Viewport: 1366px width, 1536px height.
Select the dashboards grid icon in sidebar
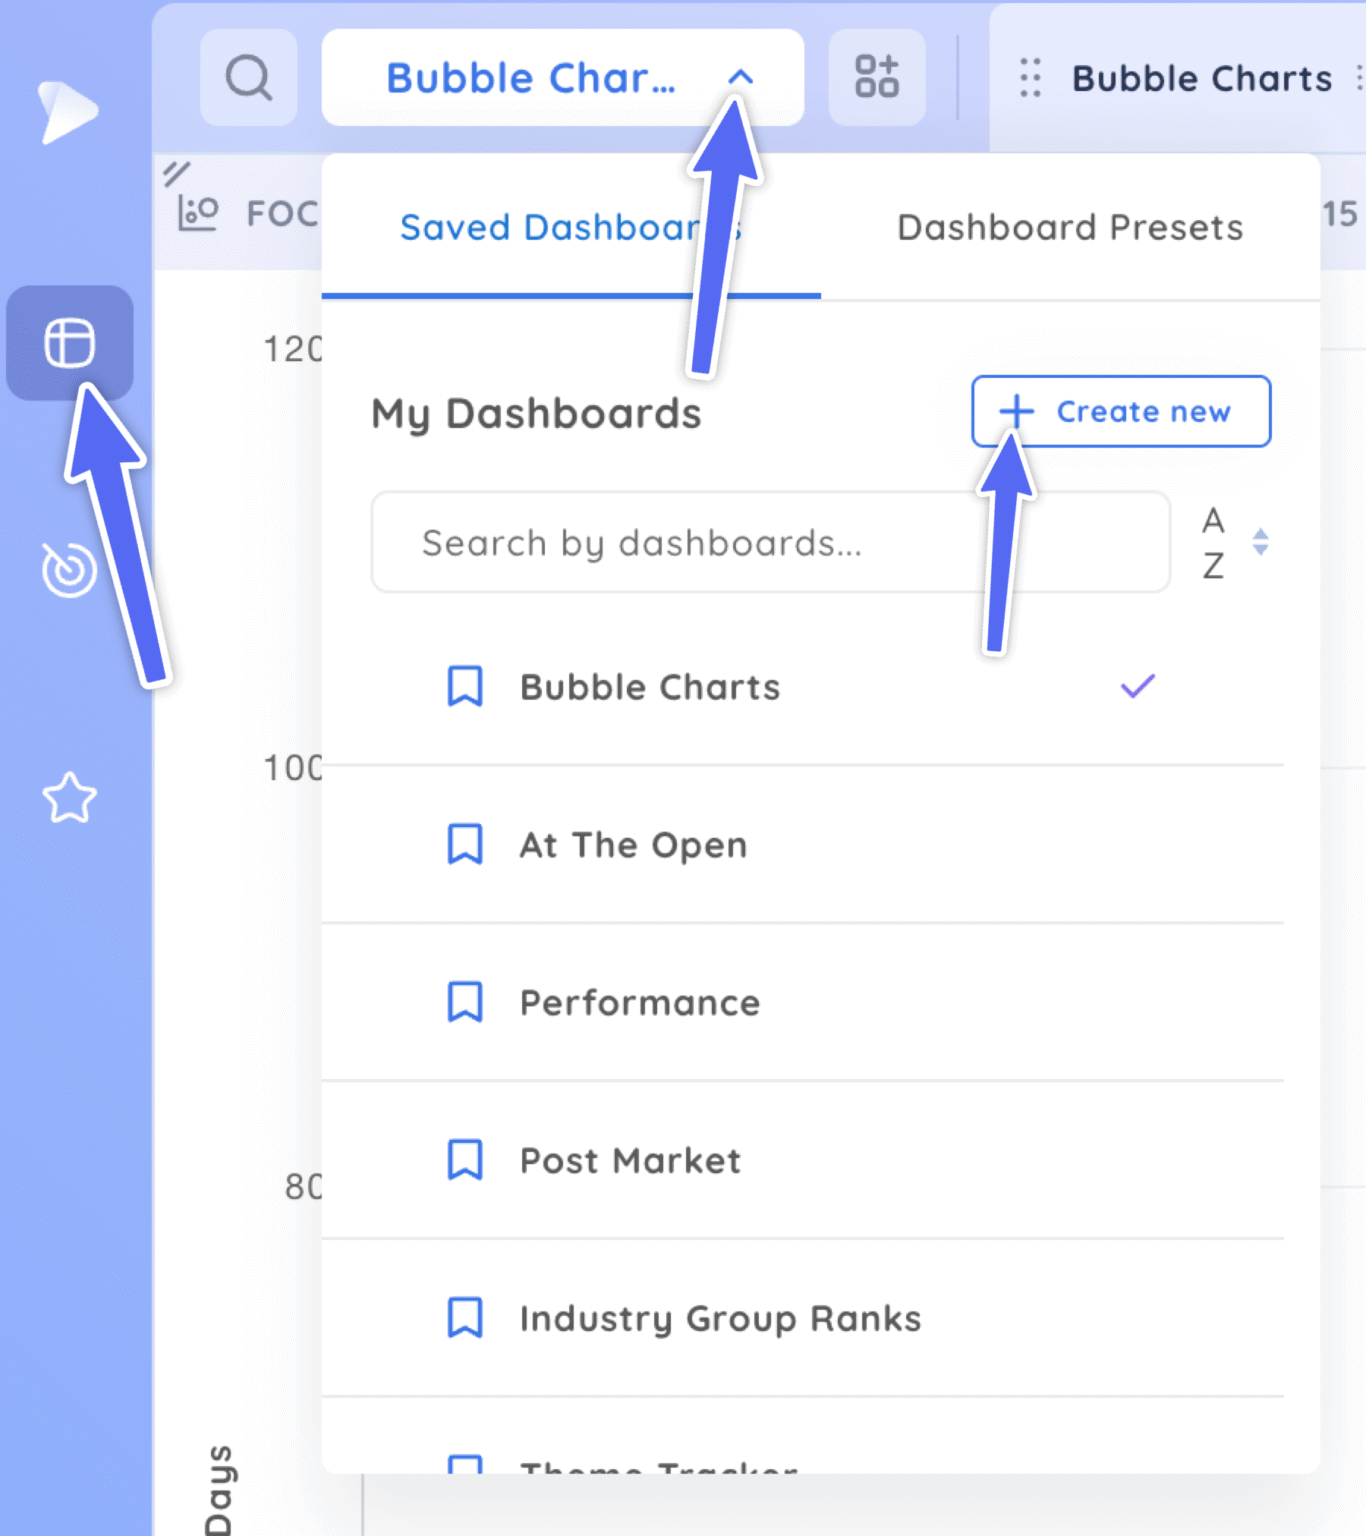click(x=70, y=342)
